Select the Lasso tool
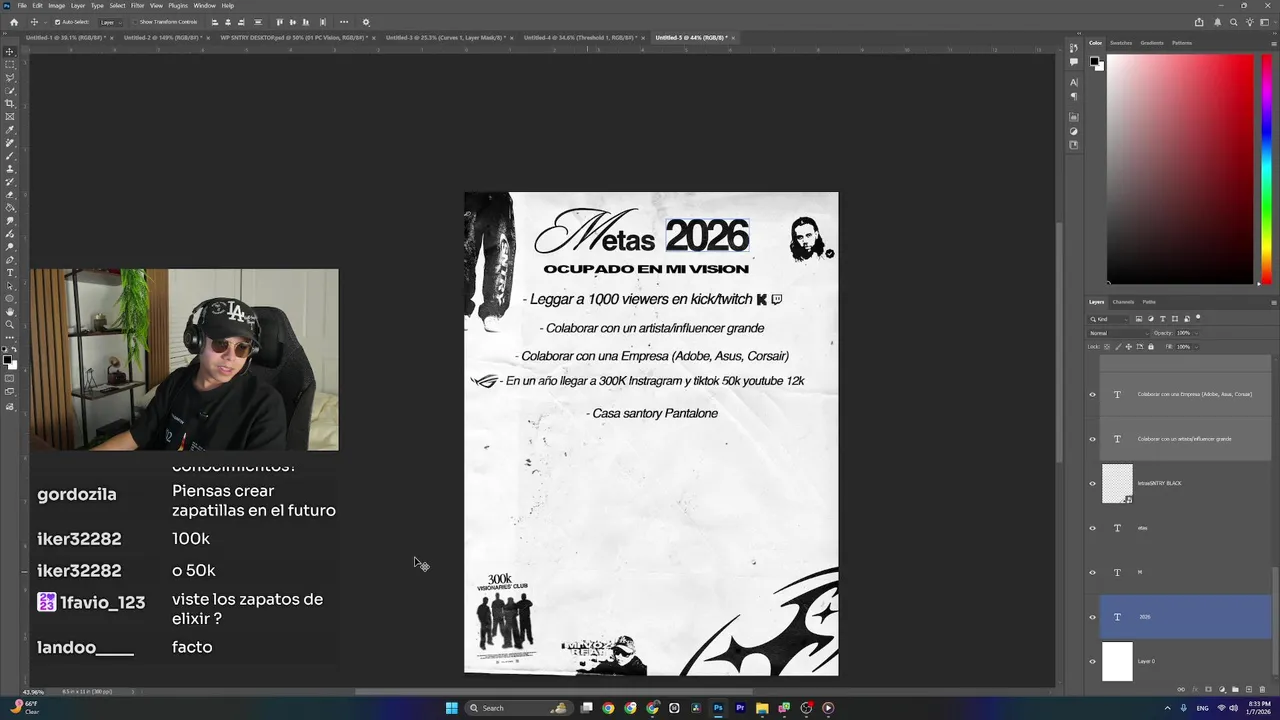The height and width of the screenshot is (720, 1280). point(10,77)
